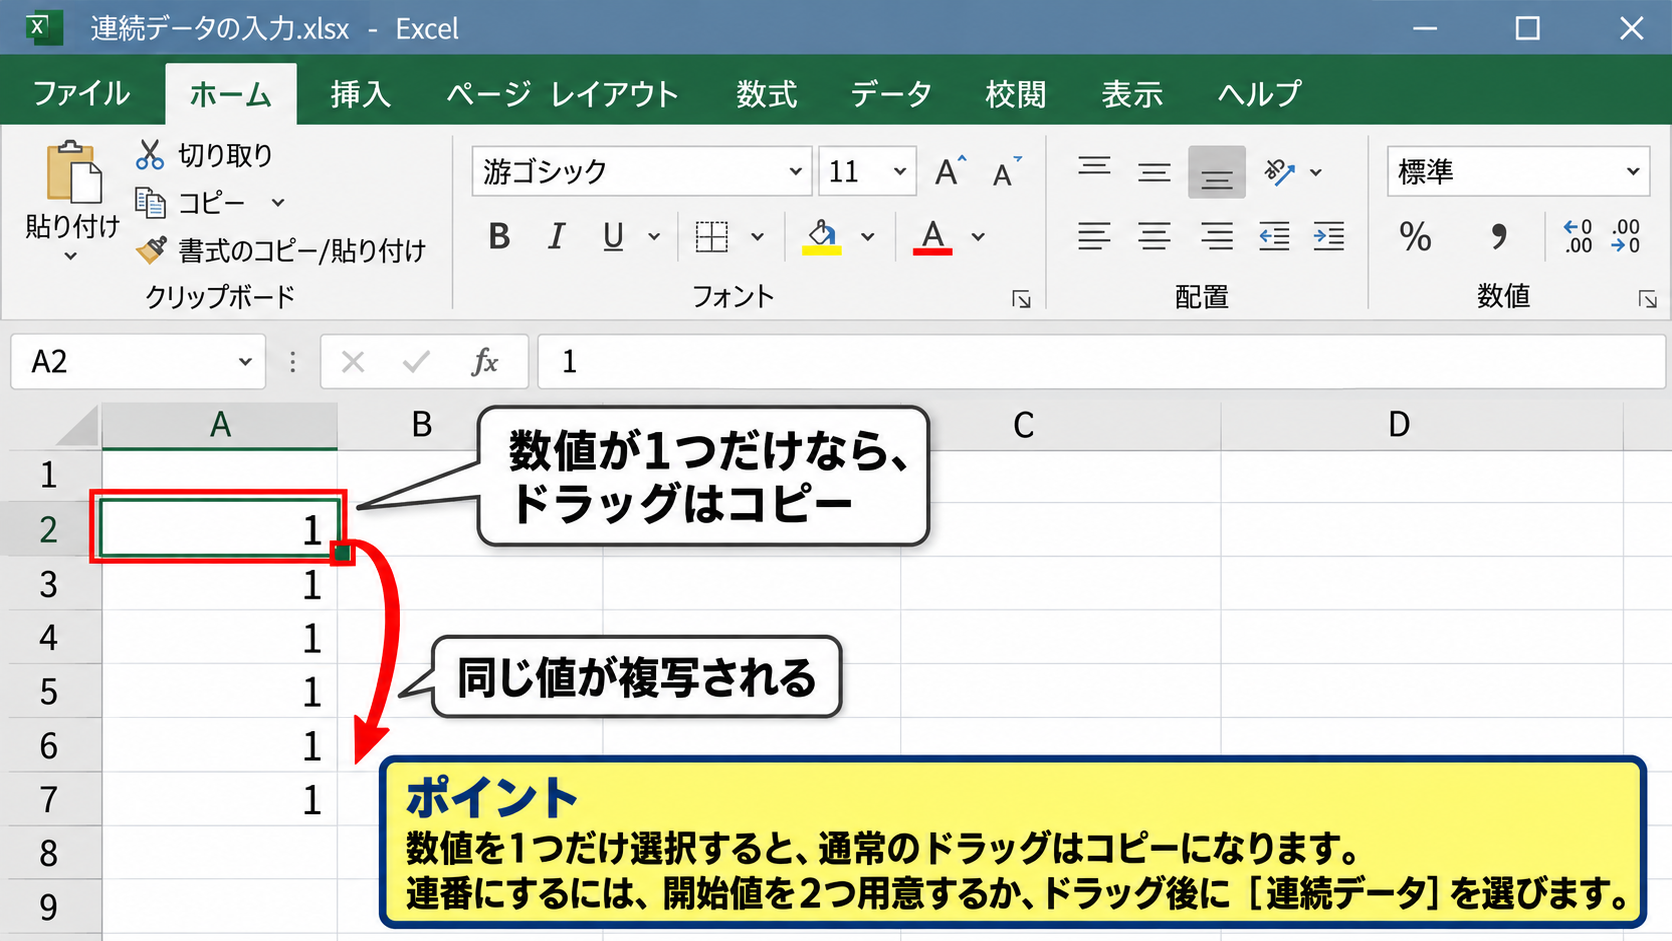Select row 5 header

pyautogui.click(x=49, y=692)
